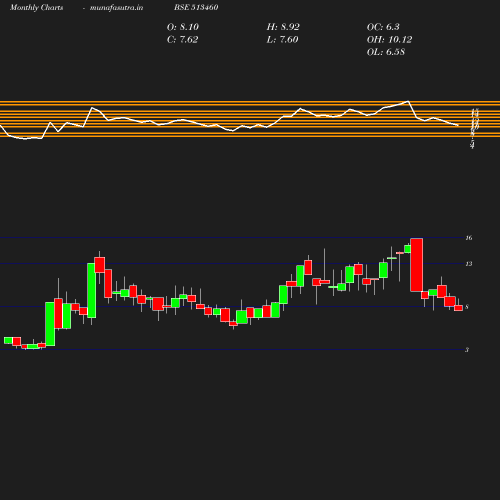Select the low price 'L: 7.60'
This screenshot has width=500, height=500.
click(282, 40)
